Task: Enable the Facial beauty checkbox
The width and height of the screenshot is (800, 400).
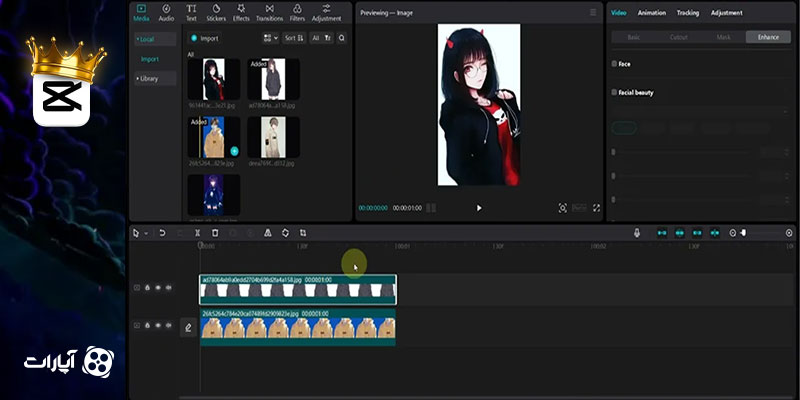Action: tap(614, 92)
